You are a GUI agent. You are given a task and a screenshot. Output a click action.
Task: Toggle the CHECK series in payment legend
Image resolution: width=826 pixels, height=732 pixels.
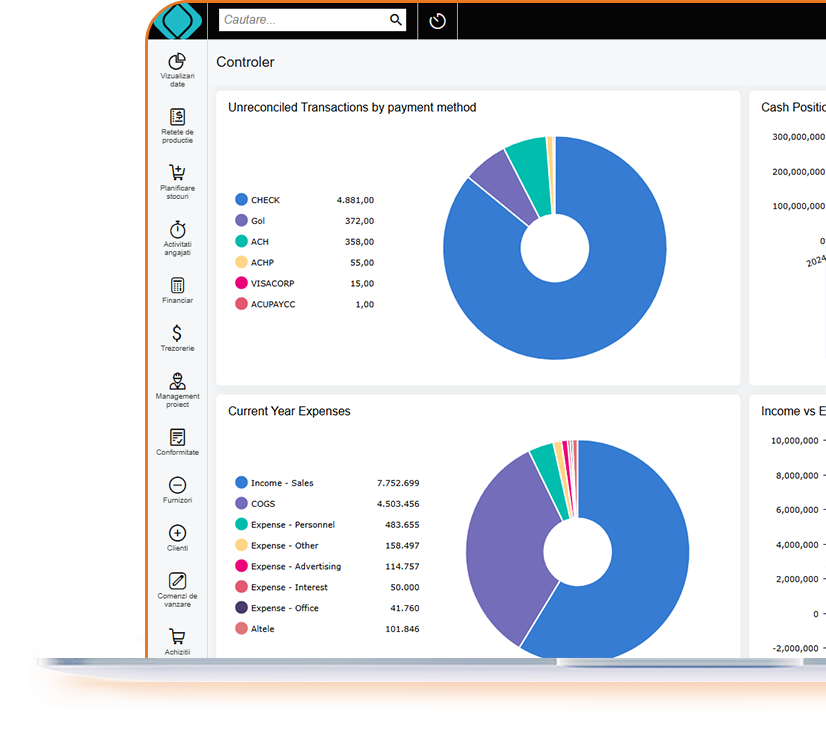tap(260, 200)
